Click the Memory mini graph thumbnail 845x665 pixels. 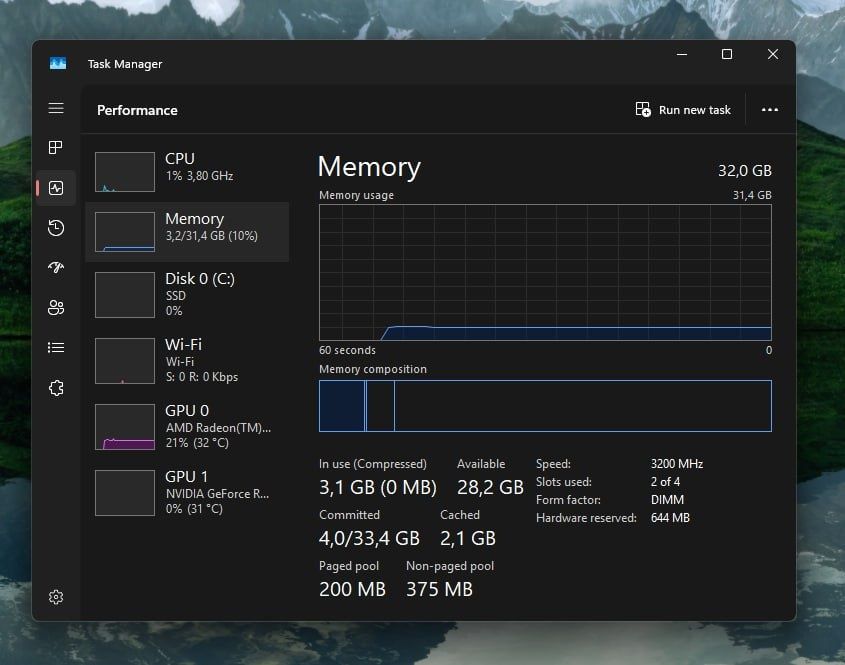125,232
